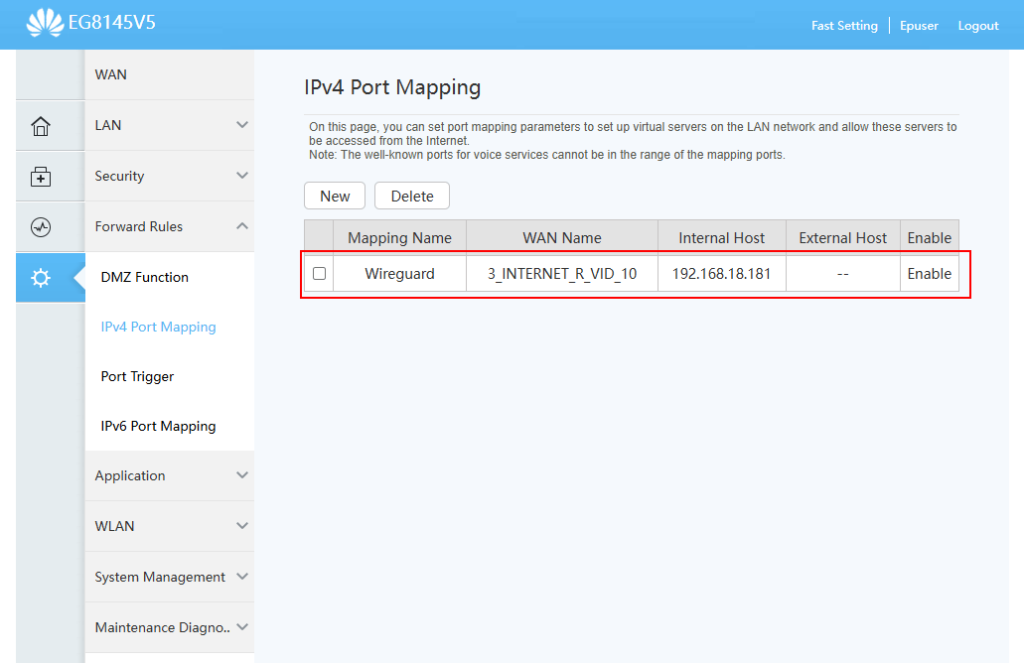Tick the Wireguard rule checkbox

point(319,273)
